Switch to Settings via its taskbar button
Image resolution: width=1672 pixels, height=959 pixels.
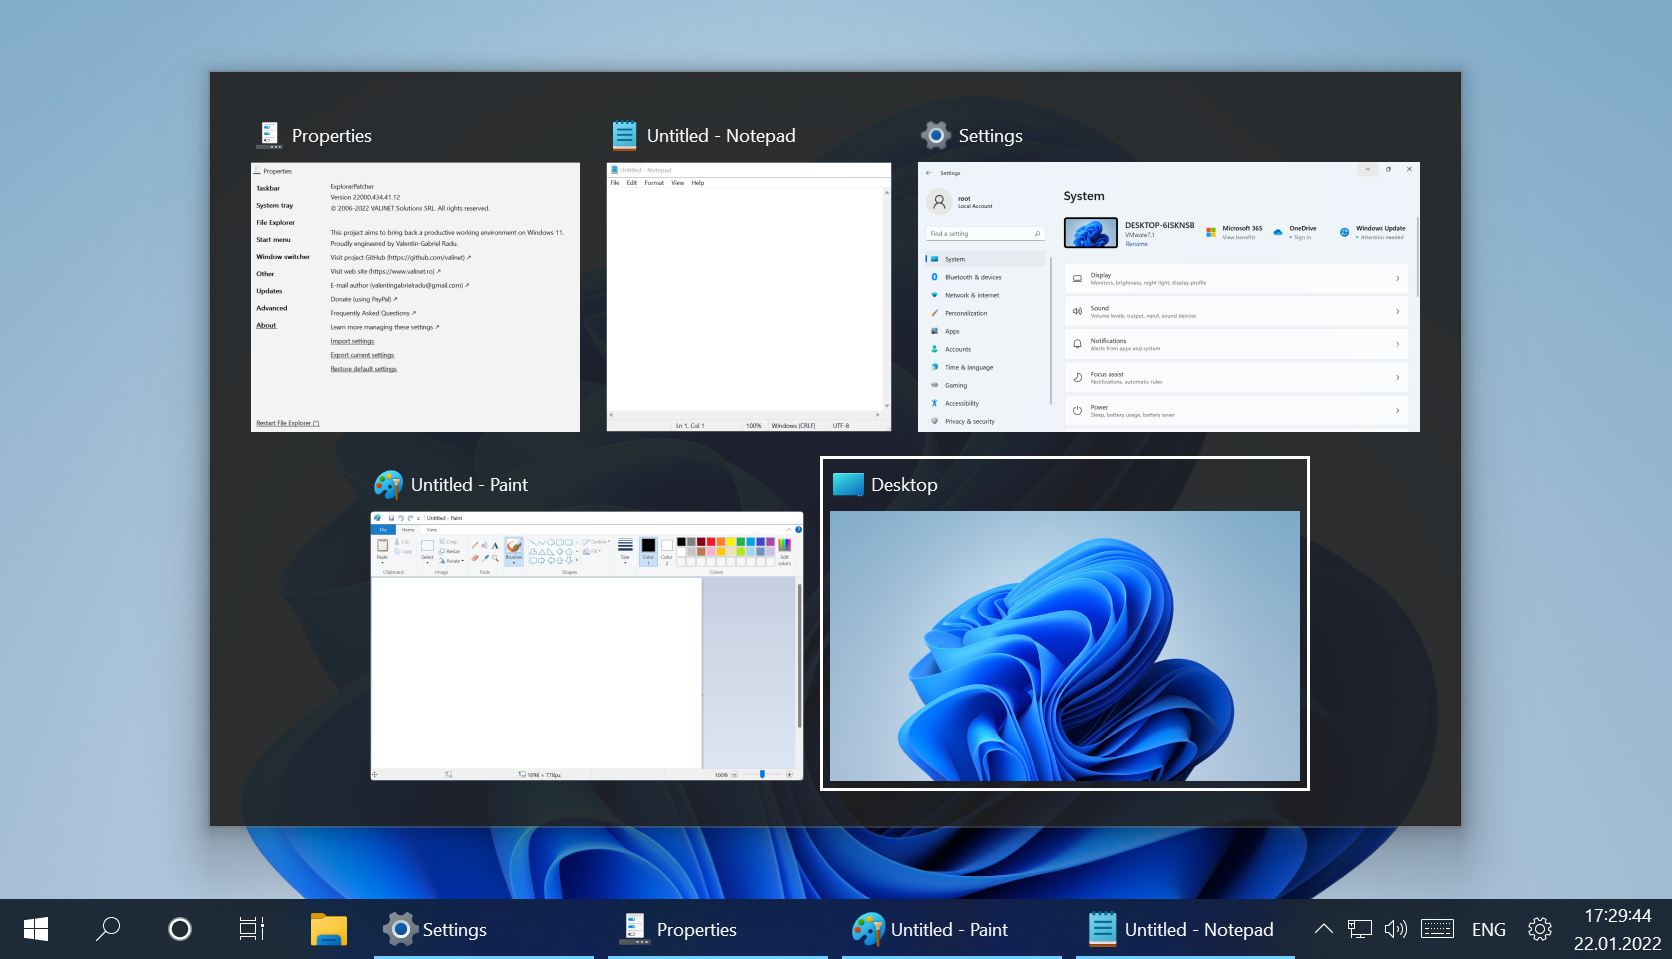point(484,929)
